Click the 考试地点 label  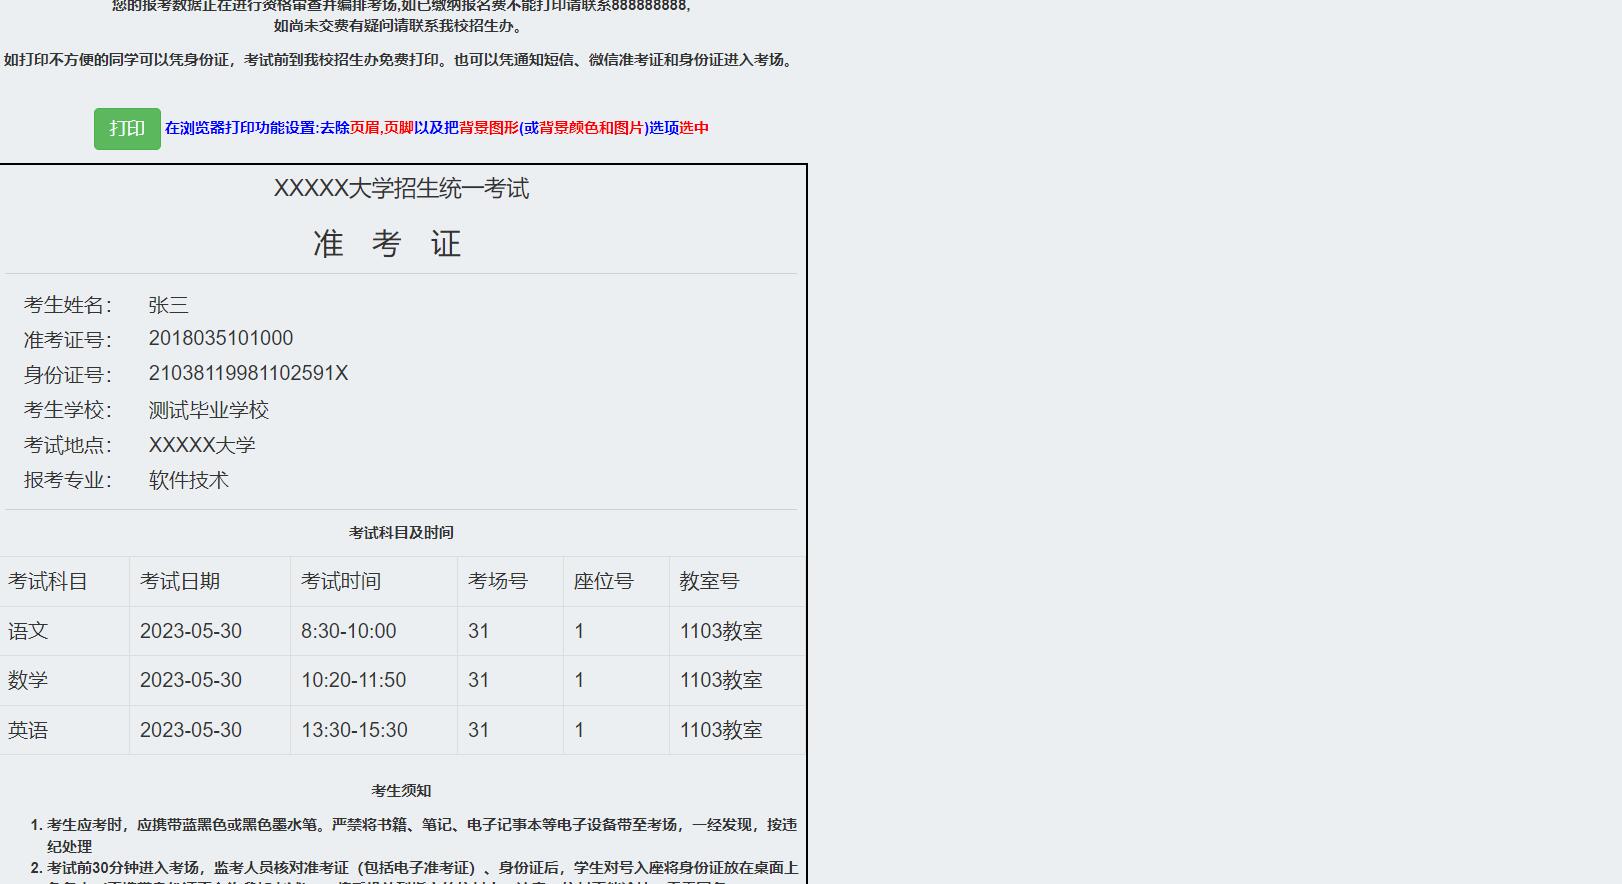(68, 445)
